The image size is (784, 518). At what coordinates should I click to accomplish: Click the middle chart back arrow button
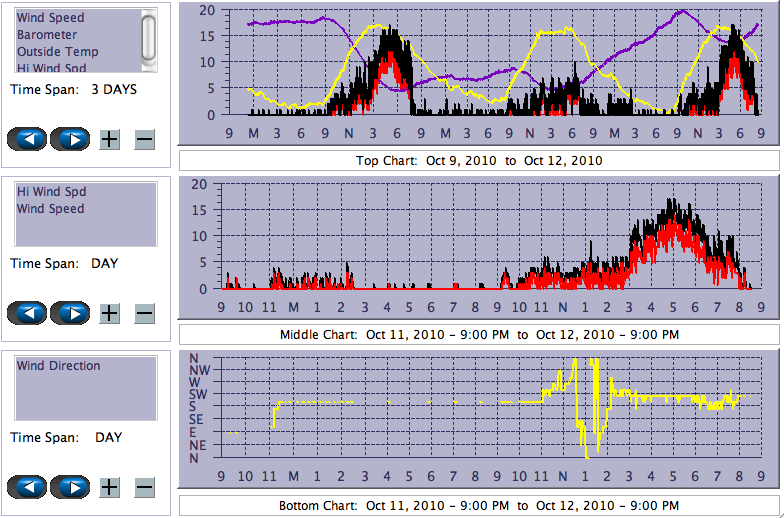(27, 313)
